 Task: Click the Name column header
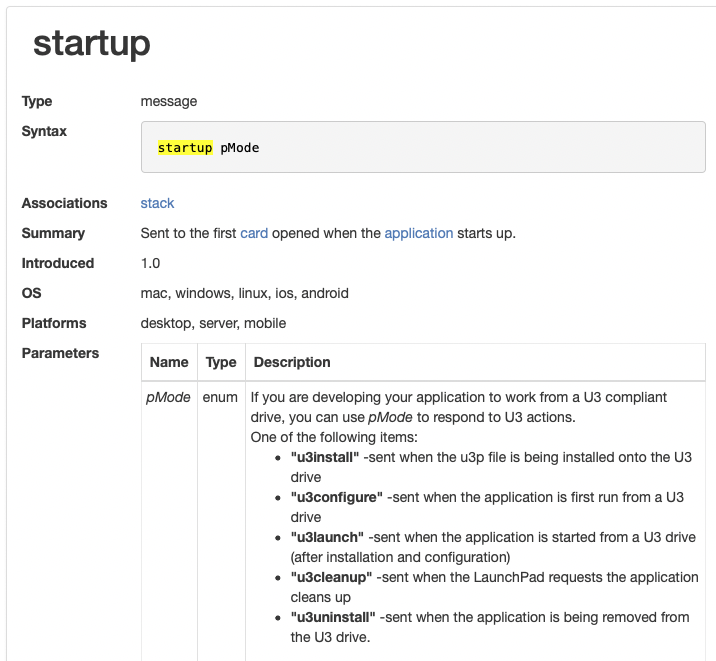(169, 362)
